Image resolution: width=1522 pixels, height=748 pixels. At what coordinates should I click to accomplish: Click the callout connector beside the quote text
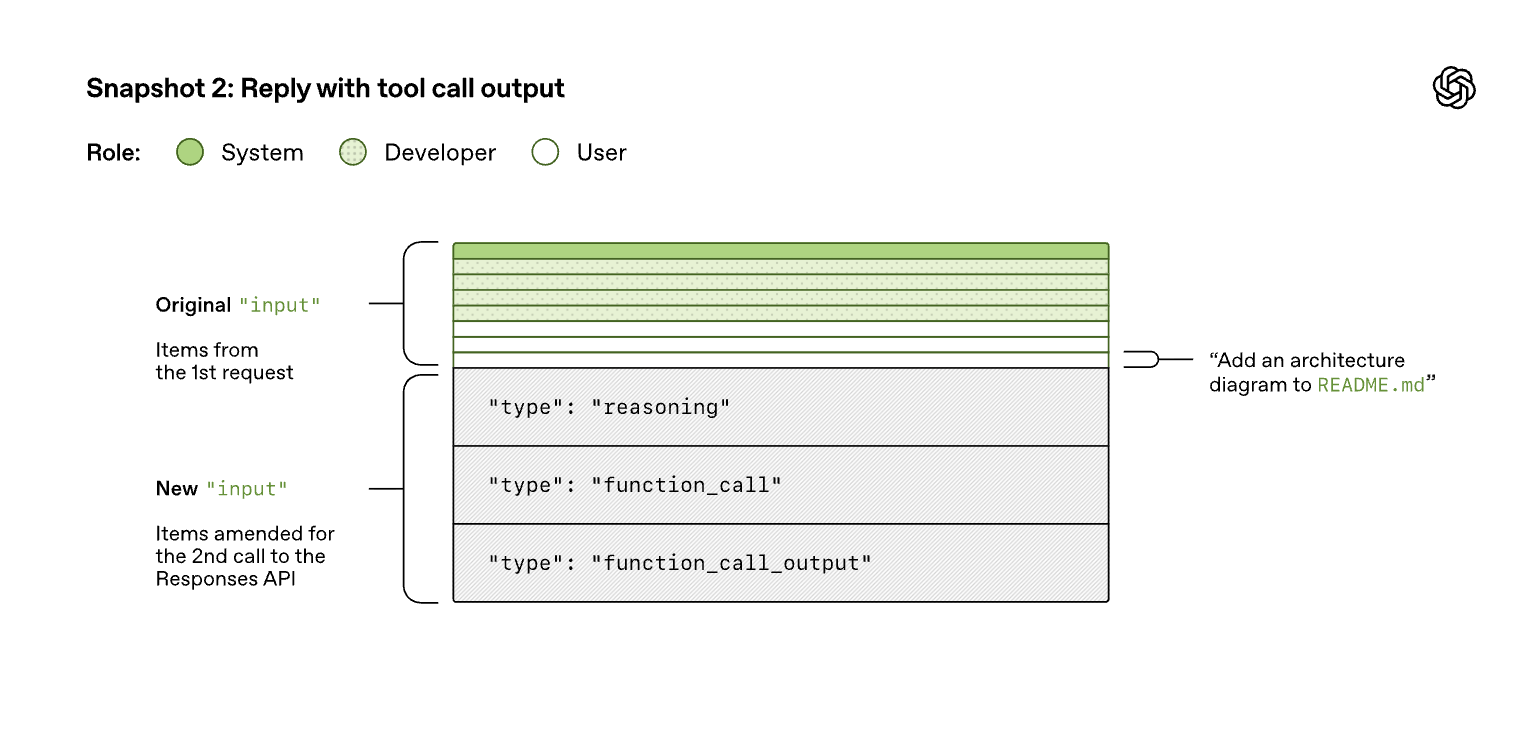[x=1150, y=360]
